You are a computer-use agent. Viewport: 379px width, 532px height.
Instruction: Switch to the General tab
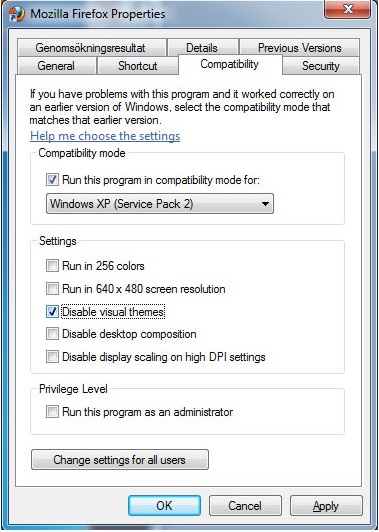coord(56,65)
